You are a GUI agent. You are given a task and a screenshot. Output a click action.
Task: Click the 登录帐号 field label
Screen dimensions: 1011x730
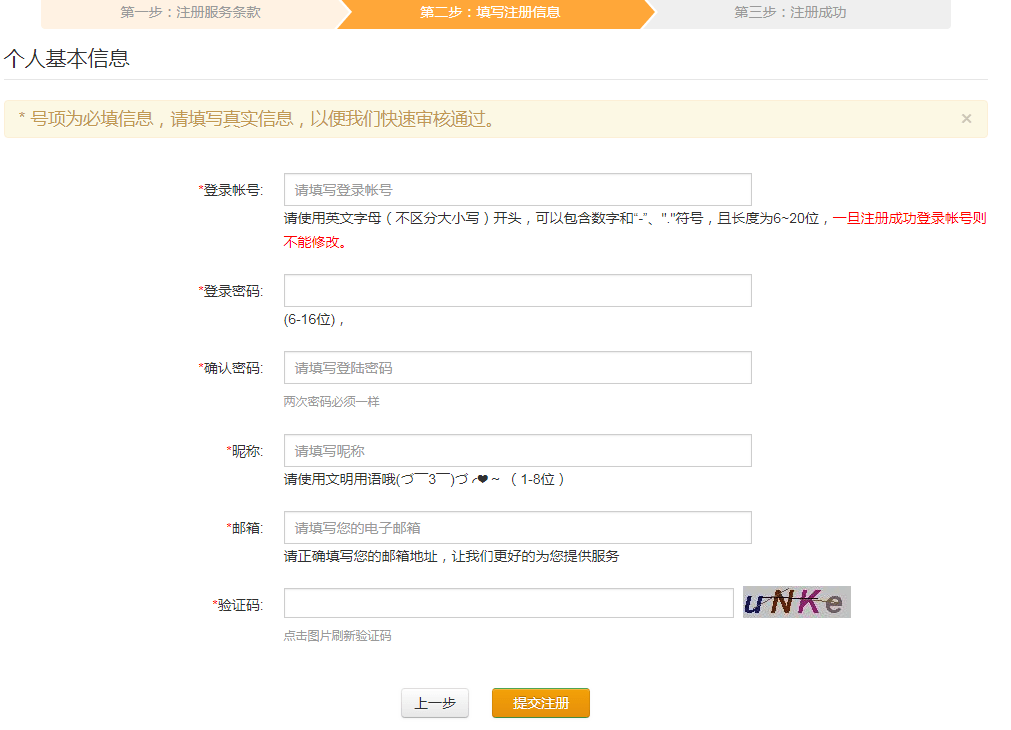(x=232, y=190)
